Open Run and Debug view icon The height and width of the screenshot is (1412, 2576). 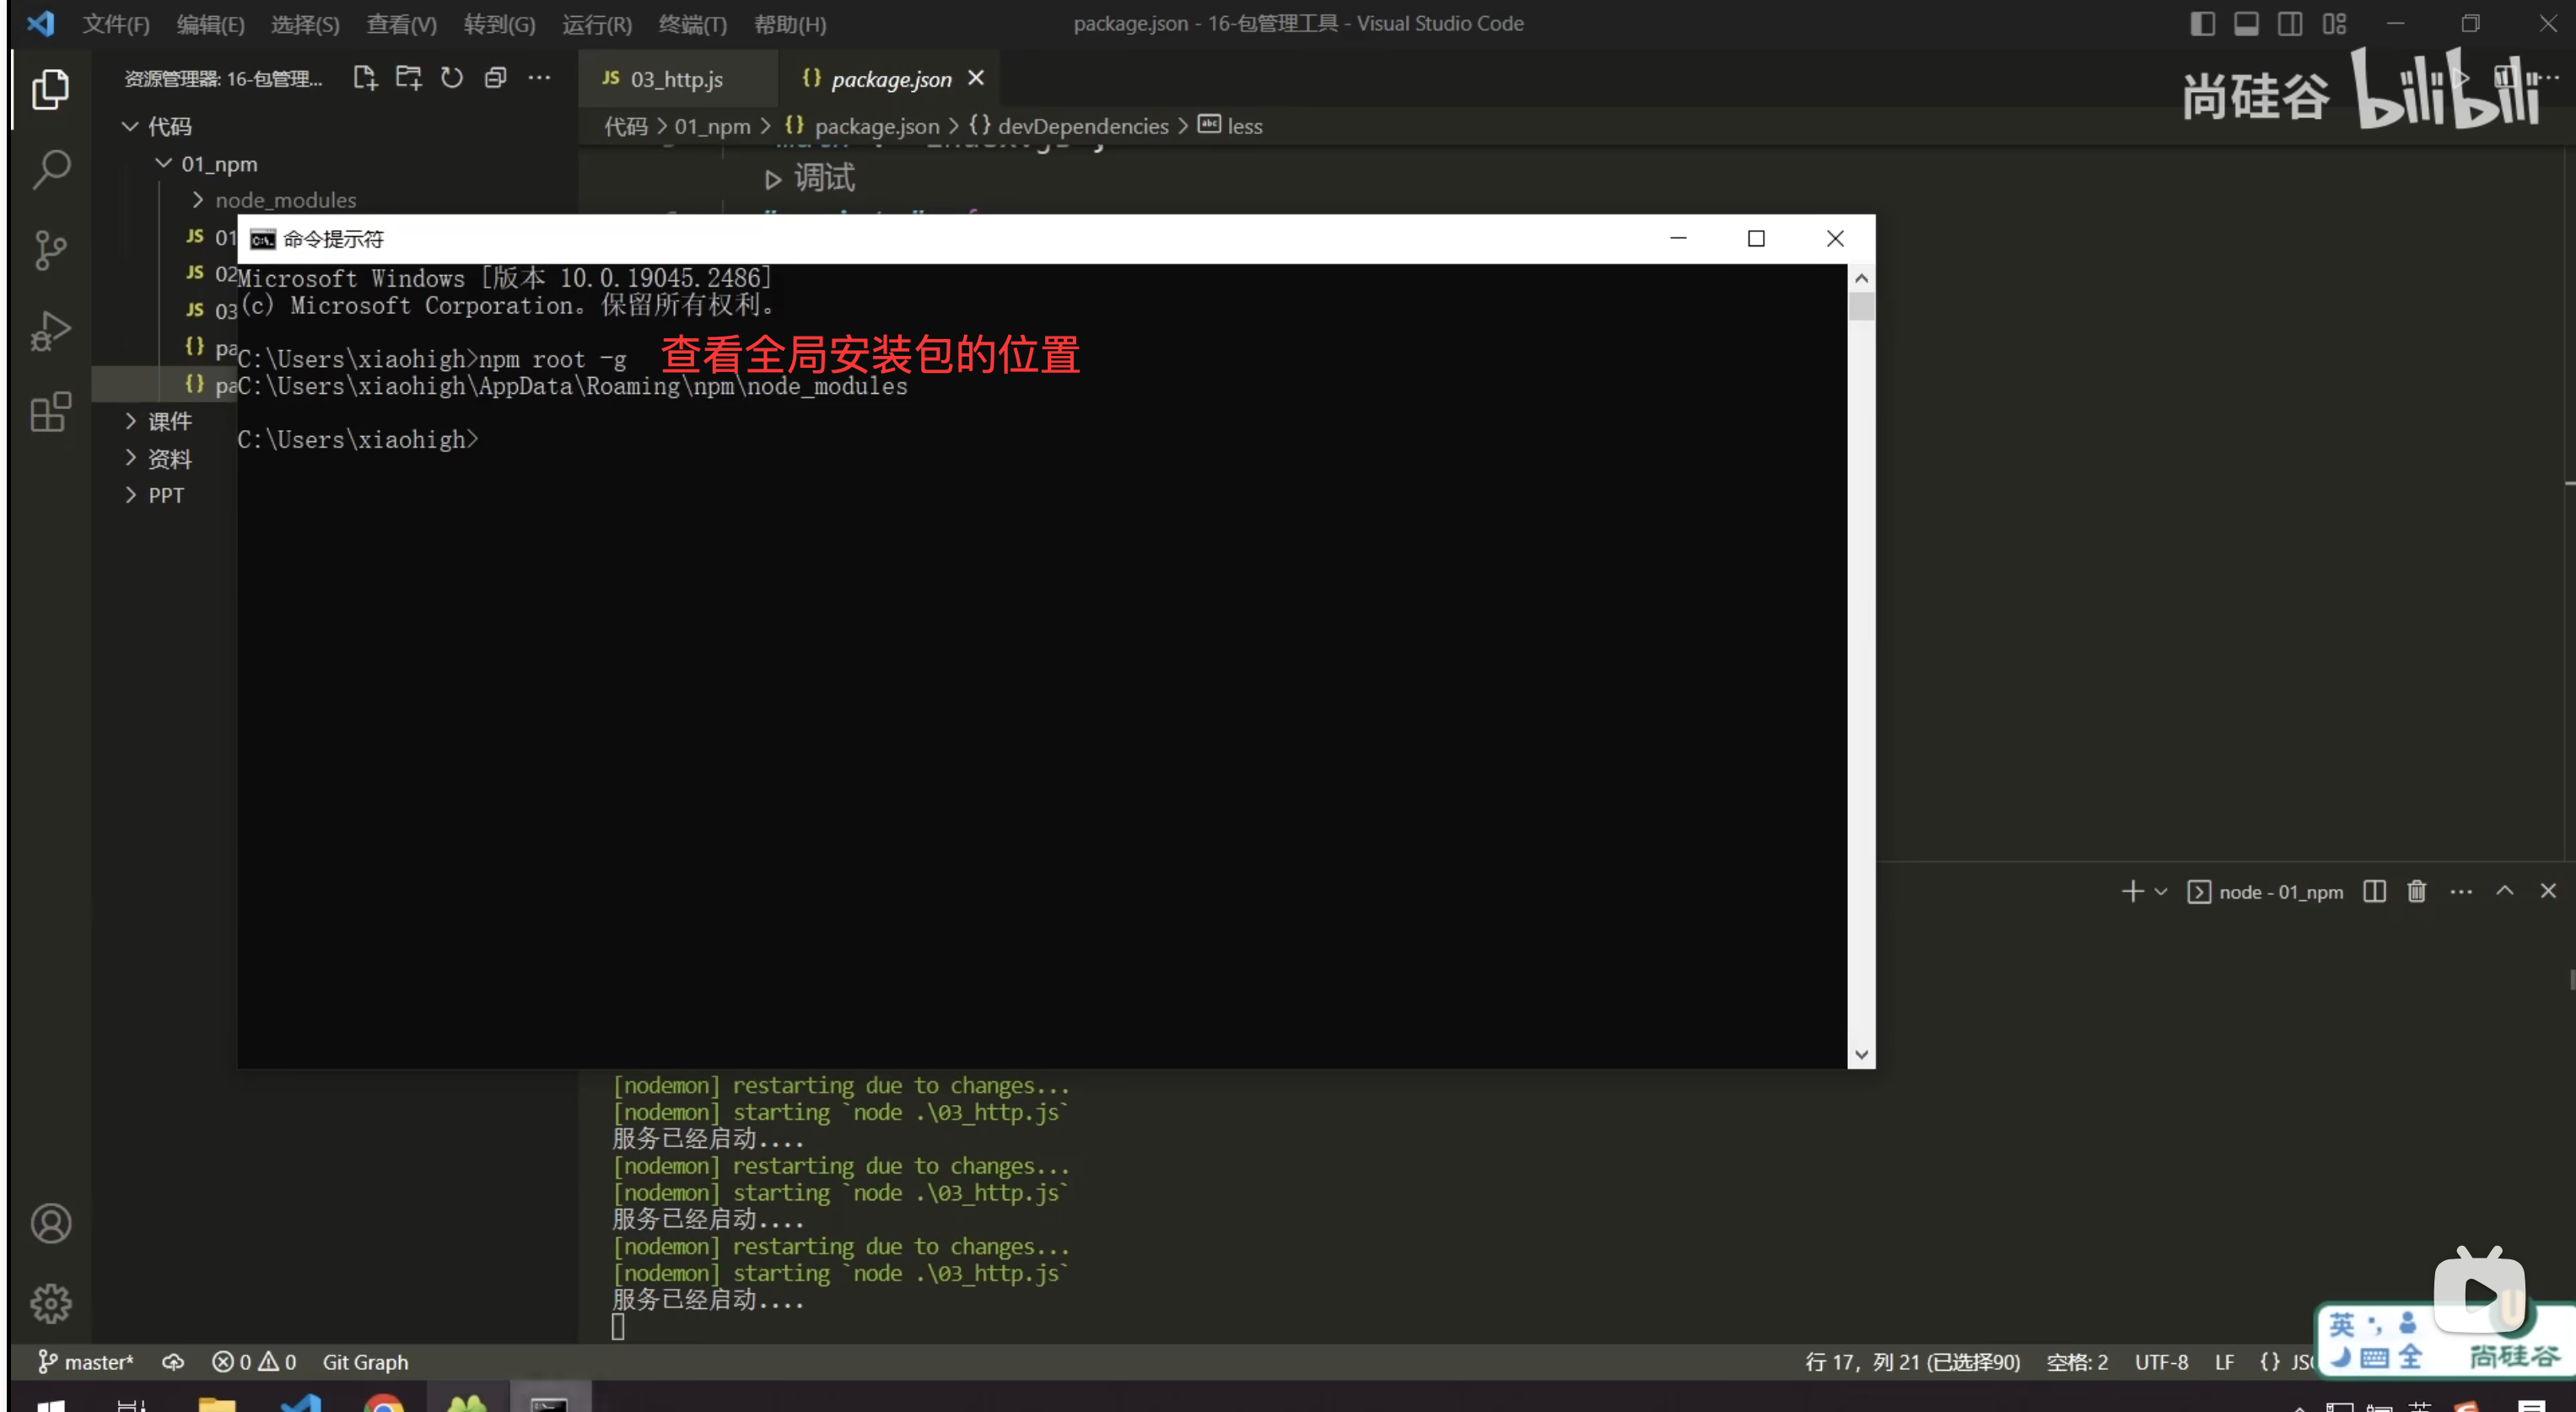pyautogui.click(x=51, y=331)
